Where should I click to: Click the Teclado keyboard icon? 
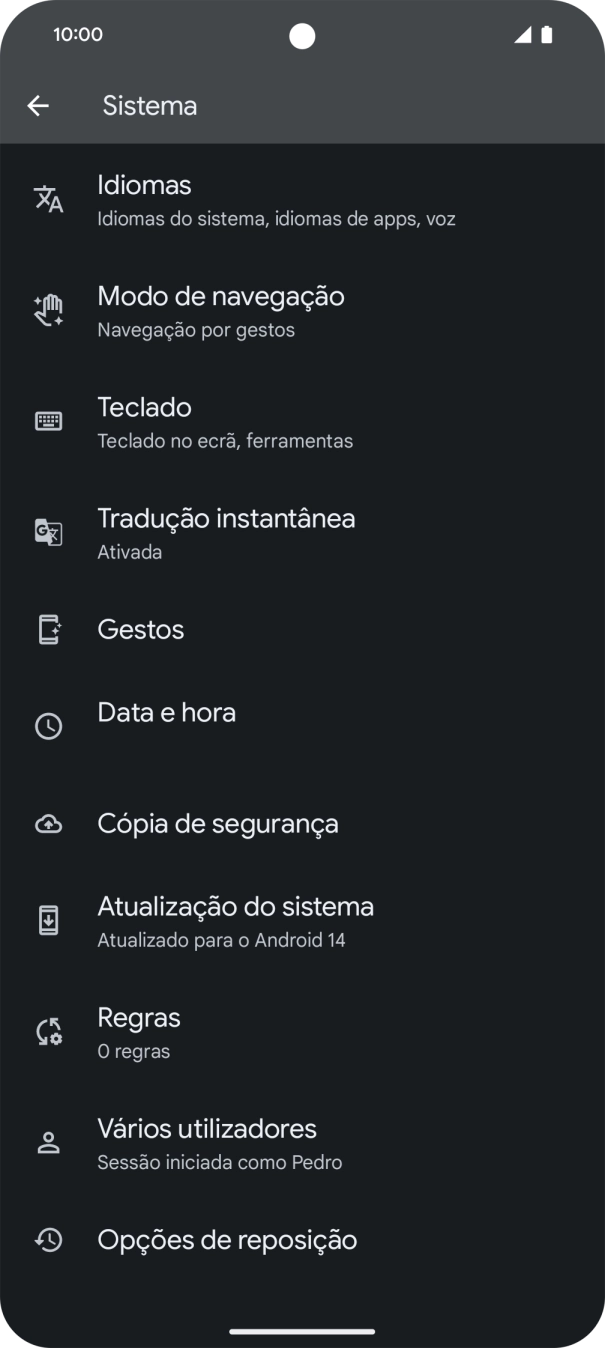tap(48, 421)
